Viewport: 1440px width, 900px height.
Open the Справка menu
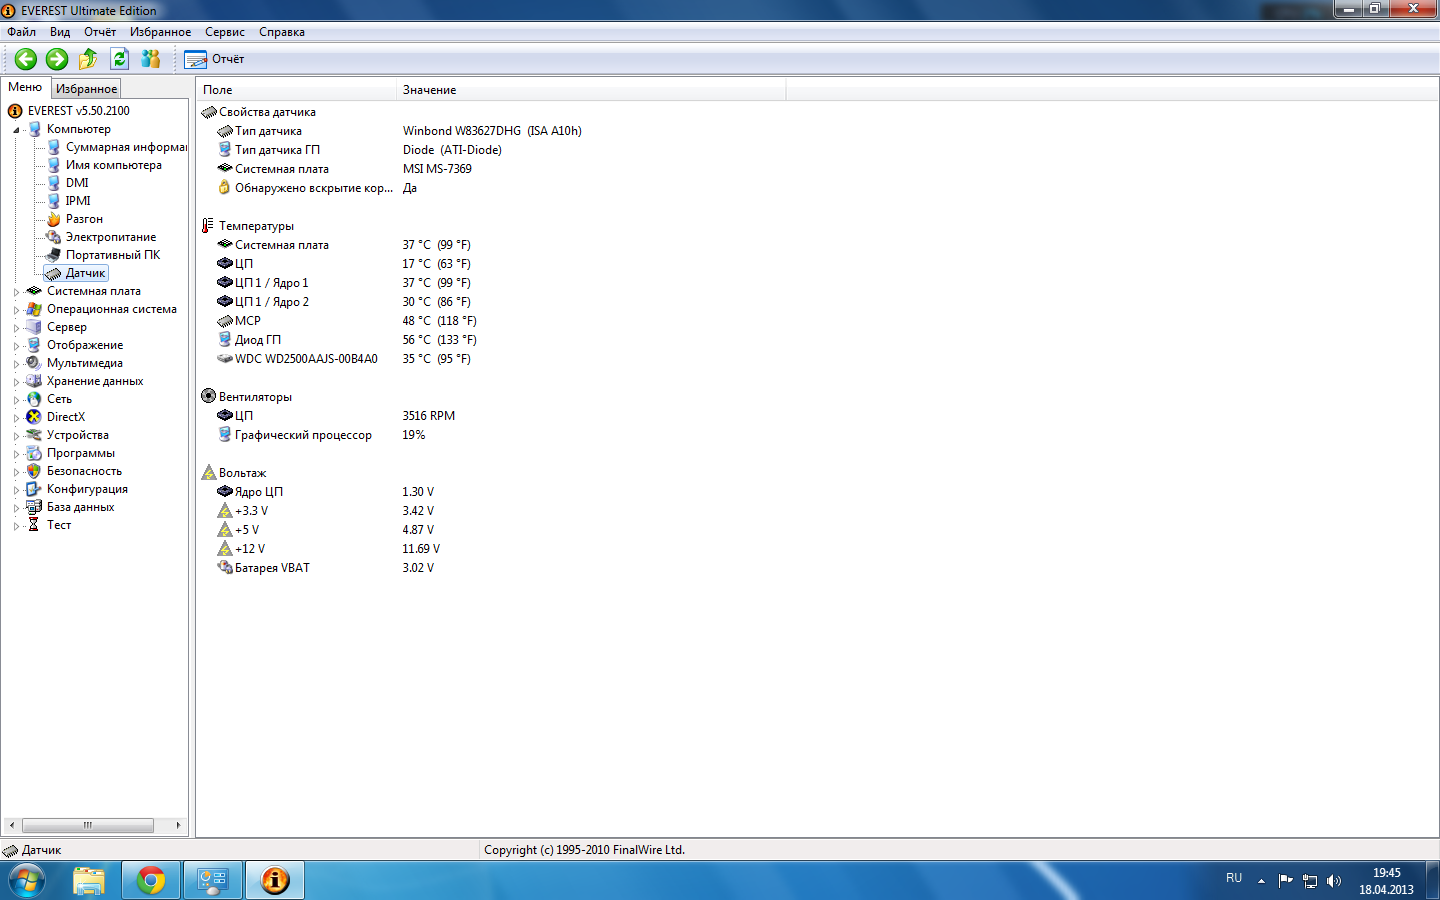pyautogui.click(x=282, y=32)
